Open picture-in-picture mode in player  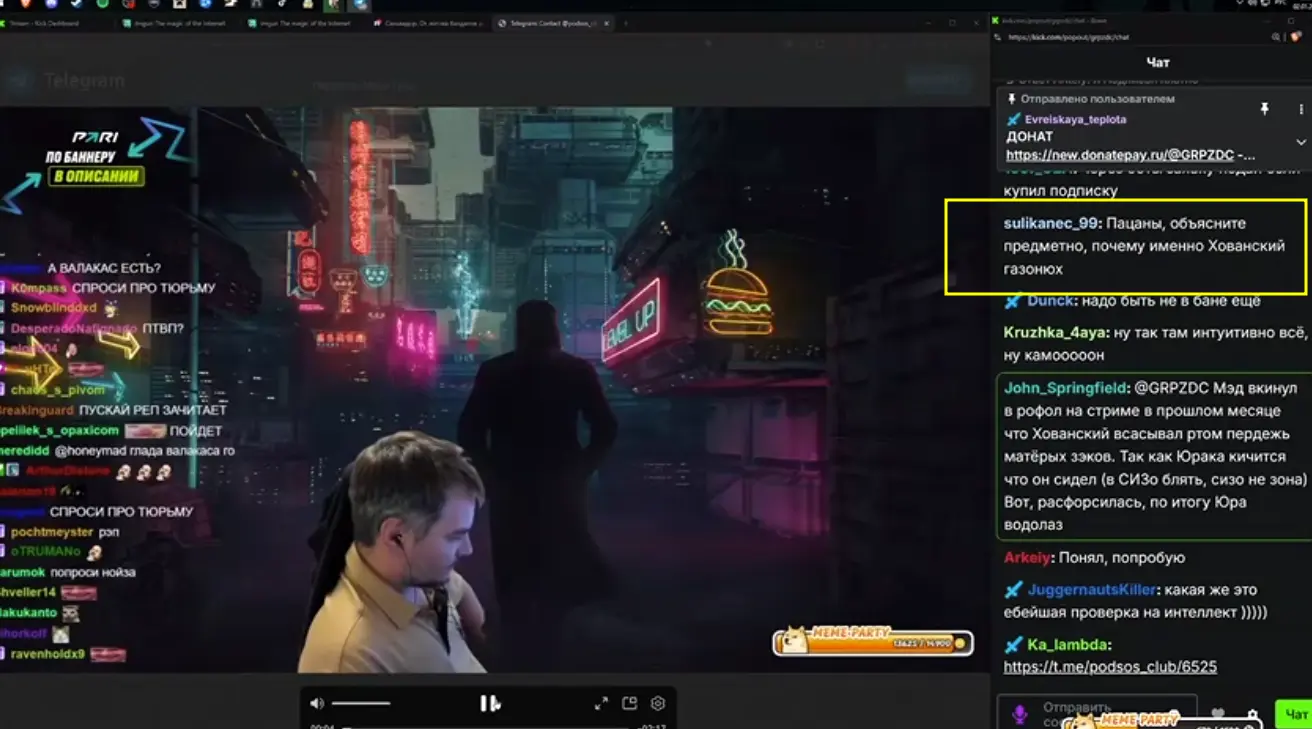630,703
